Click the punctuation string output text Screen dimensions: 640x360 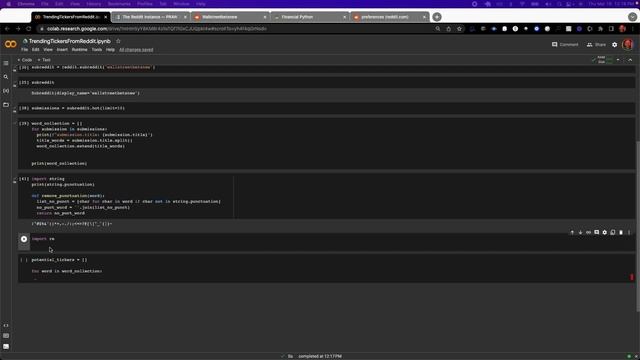point(72,224)
